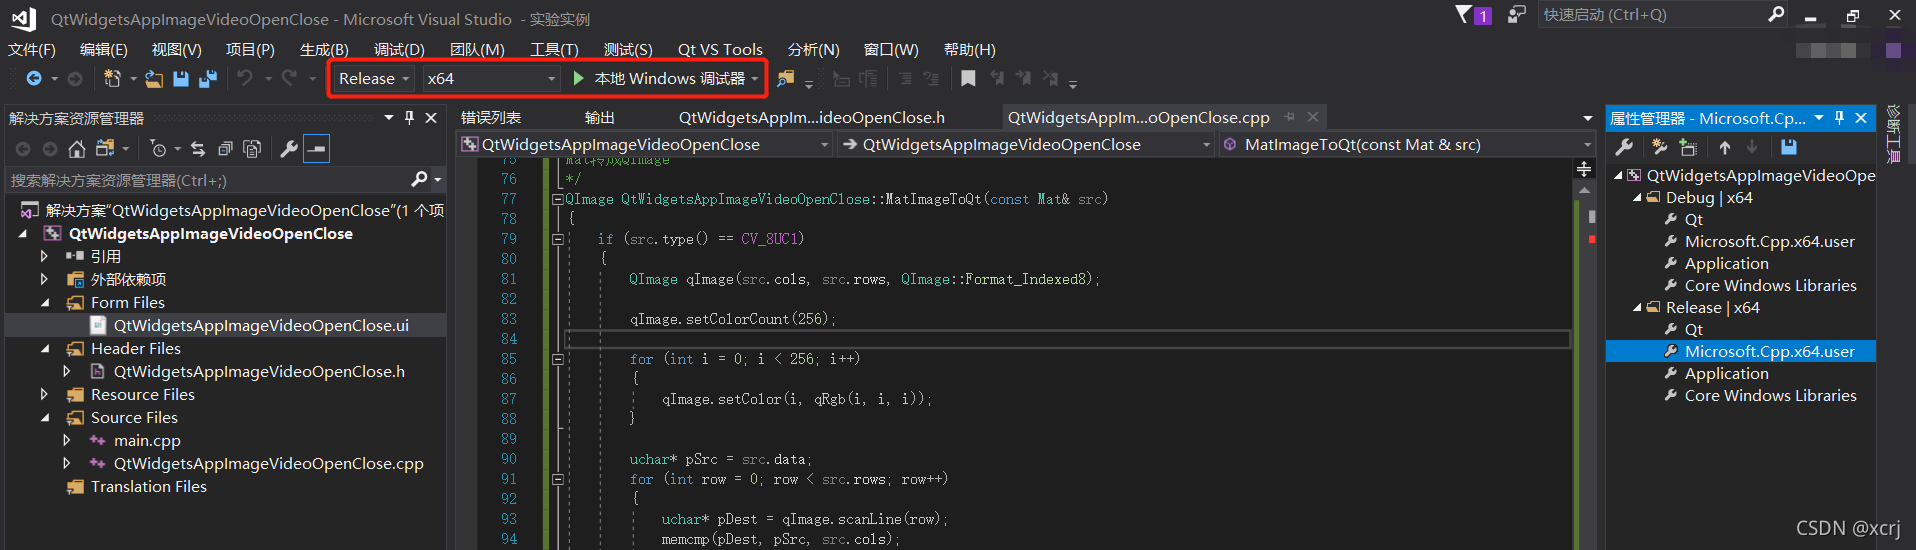Click the editor vertical scrollbar up arrow
The width and height of the screenshot is (1916, 550).
1584,190
